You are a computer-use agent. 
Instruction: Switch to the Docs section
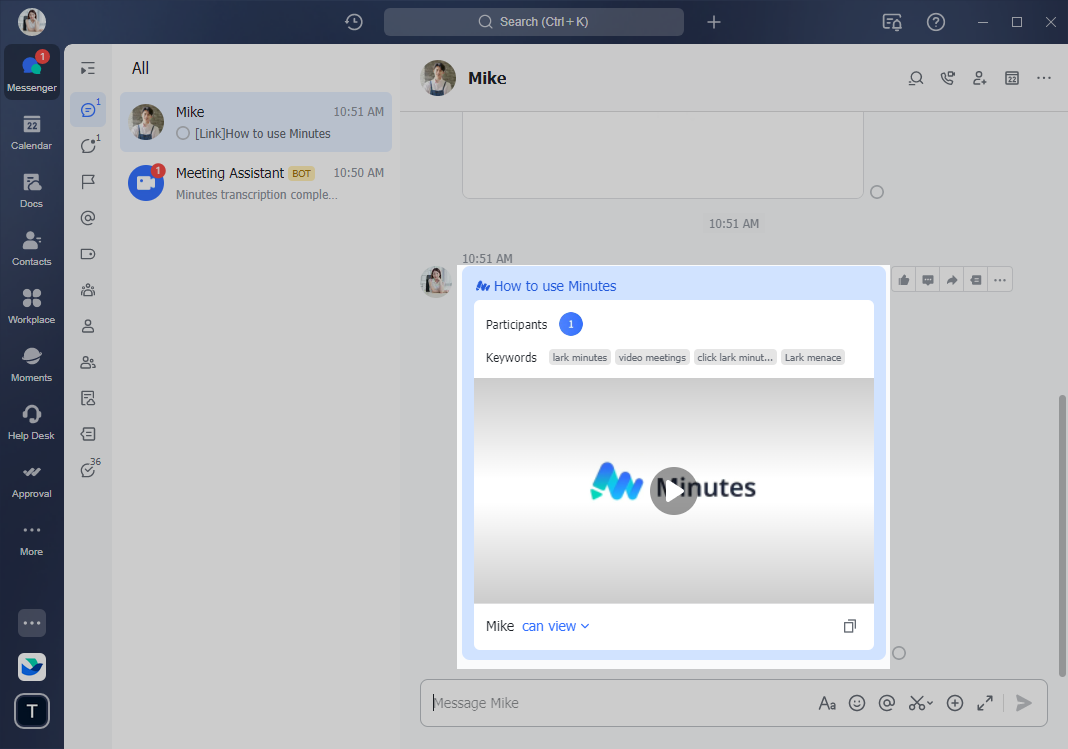31,190
